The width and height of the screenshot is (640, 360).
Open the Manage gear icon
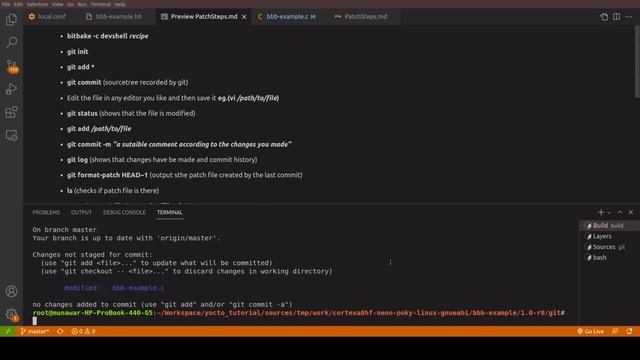click(x=11, y=314)
